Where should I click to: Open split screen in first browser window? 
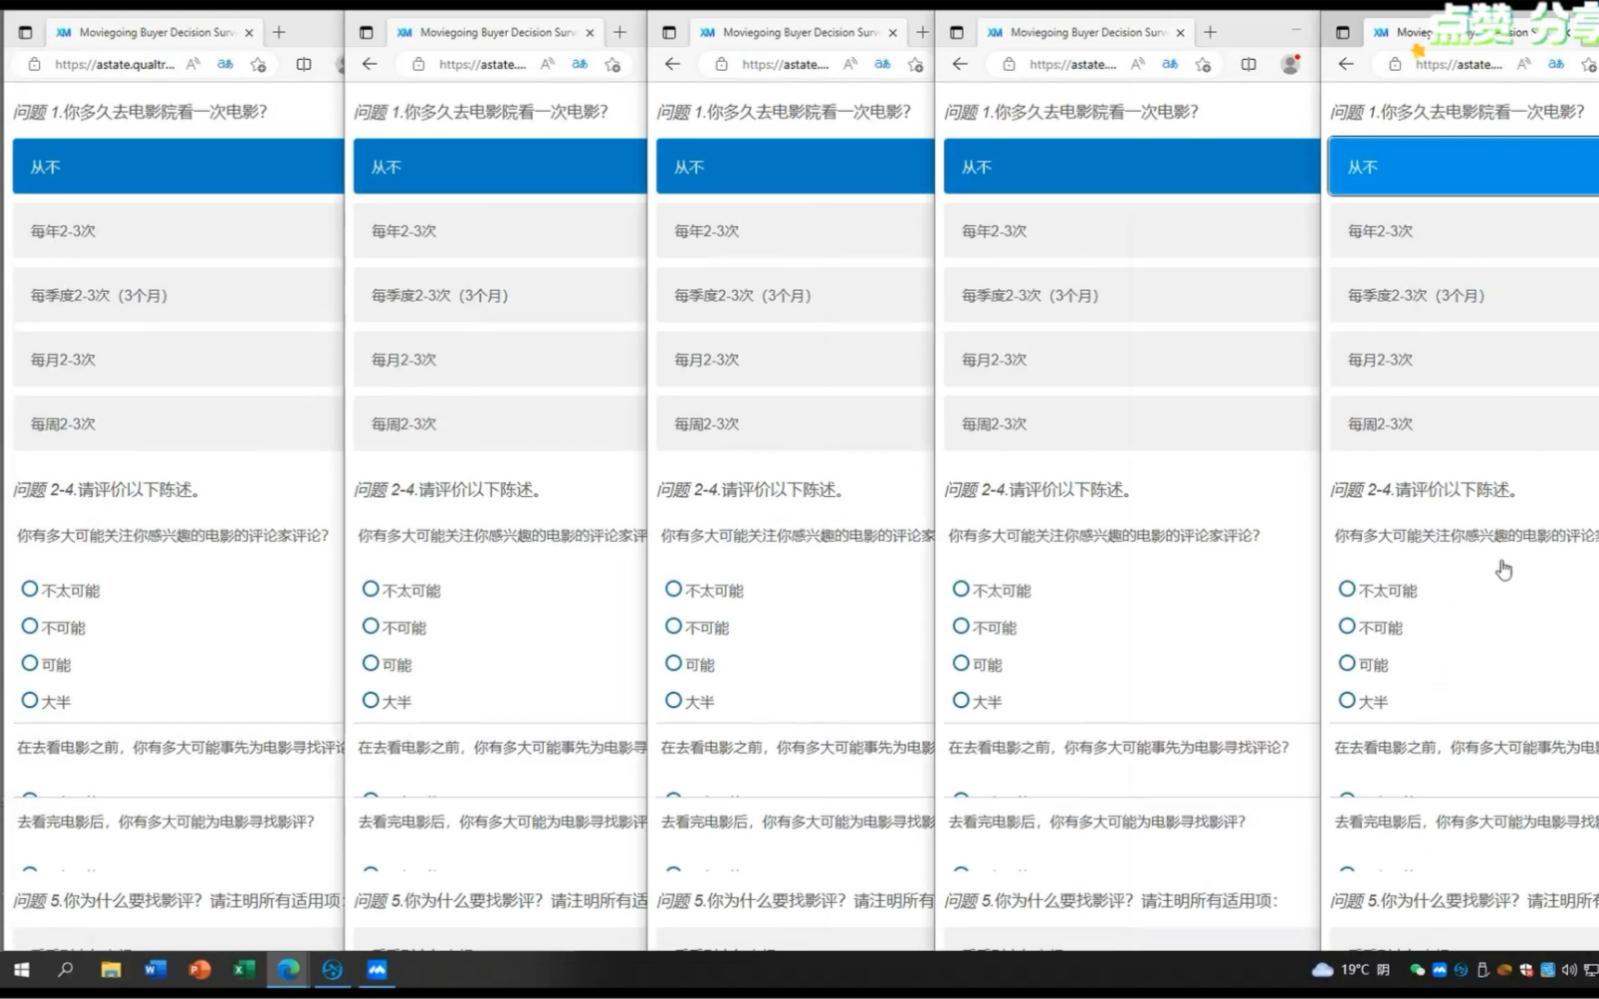(x=303, y=64)
